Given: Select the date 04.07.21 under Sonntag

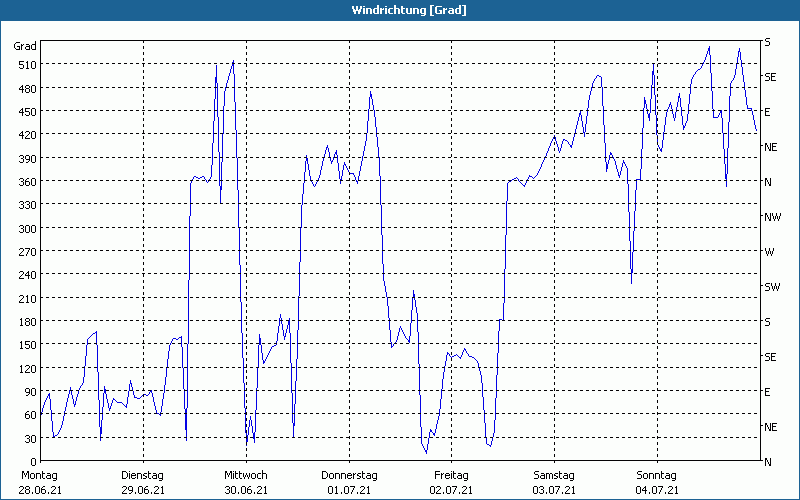Looking at the screenshot, I should [x=657, y=490].
